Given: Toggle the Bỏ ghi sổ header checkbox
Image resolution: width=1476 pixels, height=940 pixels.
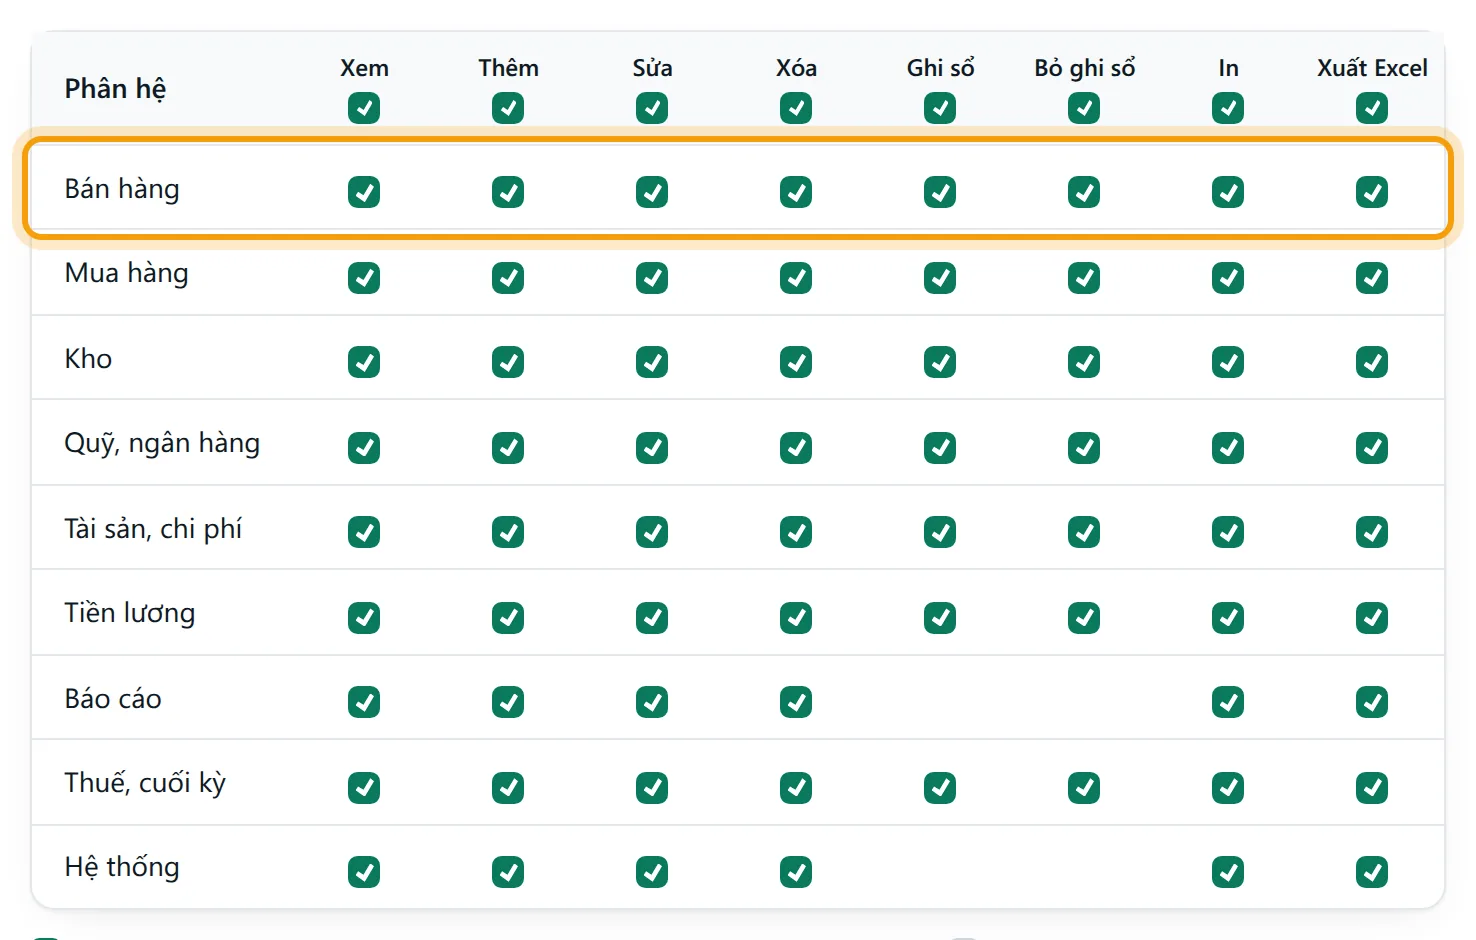Looking at the screenshot, I should tap(1084, 108).
